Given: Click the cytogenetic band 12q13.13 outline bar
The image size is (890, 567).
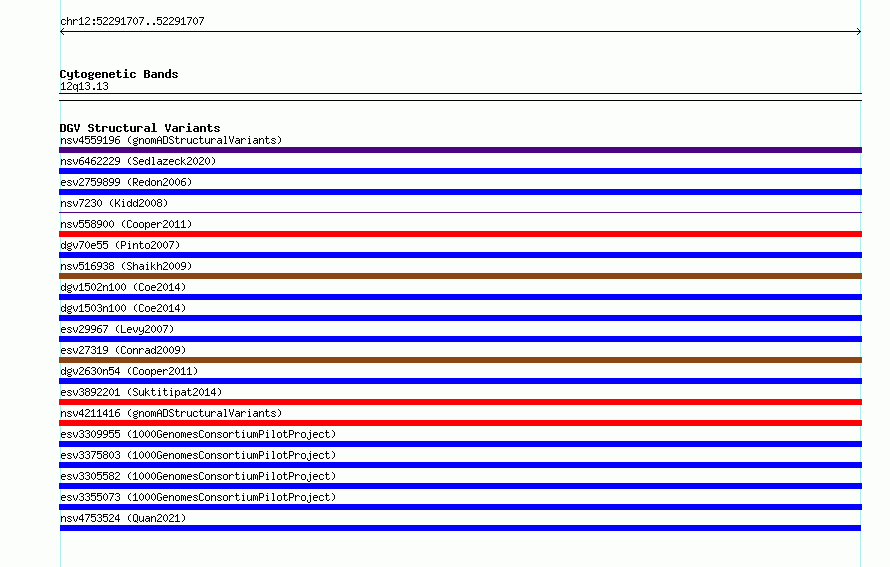Looking at the screenshot, I should [x=460, y=97].
